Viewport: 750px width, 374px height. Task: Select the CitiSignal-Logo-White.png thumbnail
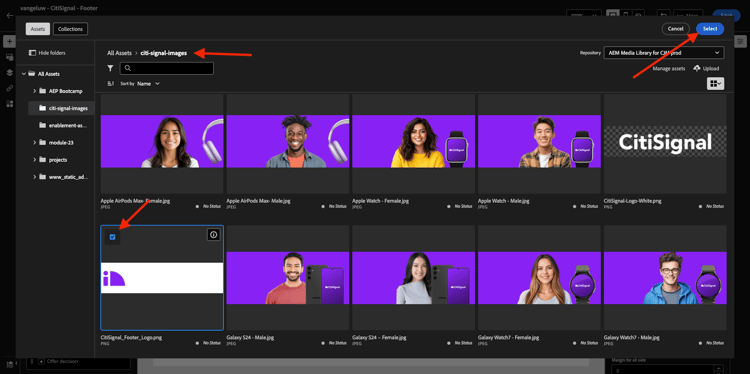tap(665, 142)
